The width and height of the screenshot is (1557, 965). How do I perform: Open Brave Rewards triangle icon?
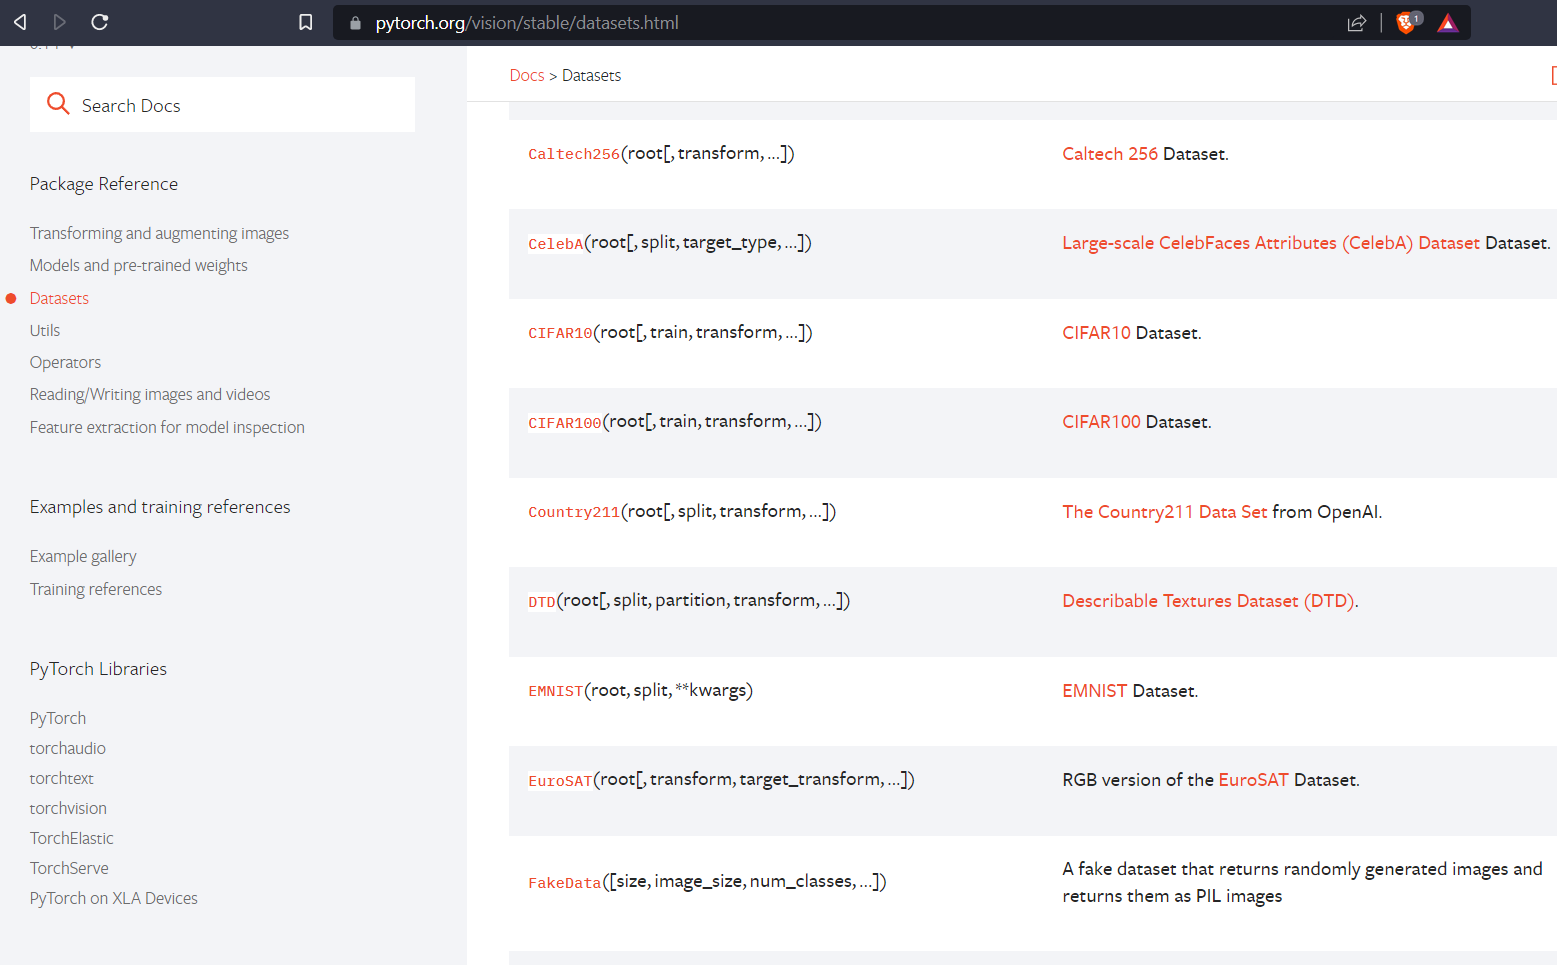1447,21
